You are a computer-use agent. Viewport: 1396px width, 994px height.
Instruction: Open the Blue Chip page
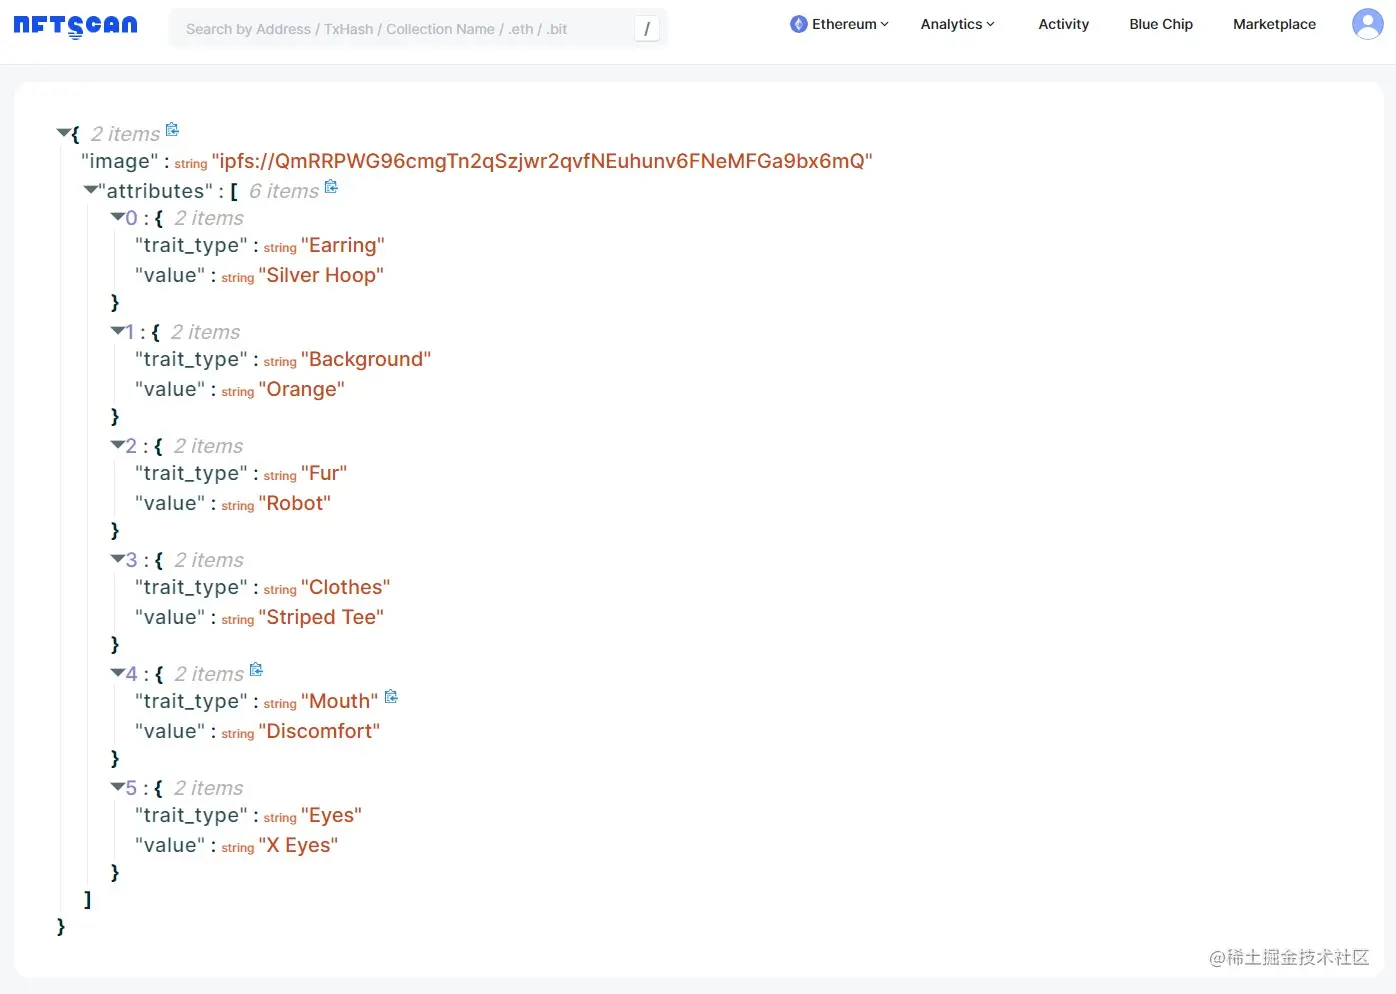click(1161, 24)
